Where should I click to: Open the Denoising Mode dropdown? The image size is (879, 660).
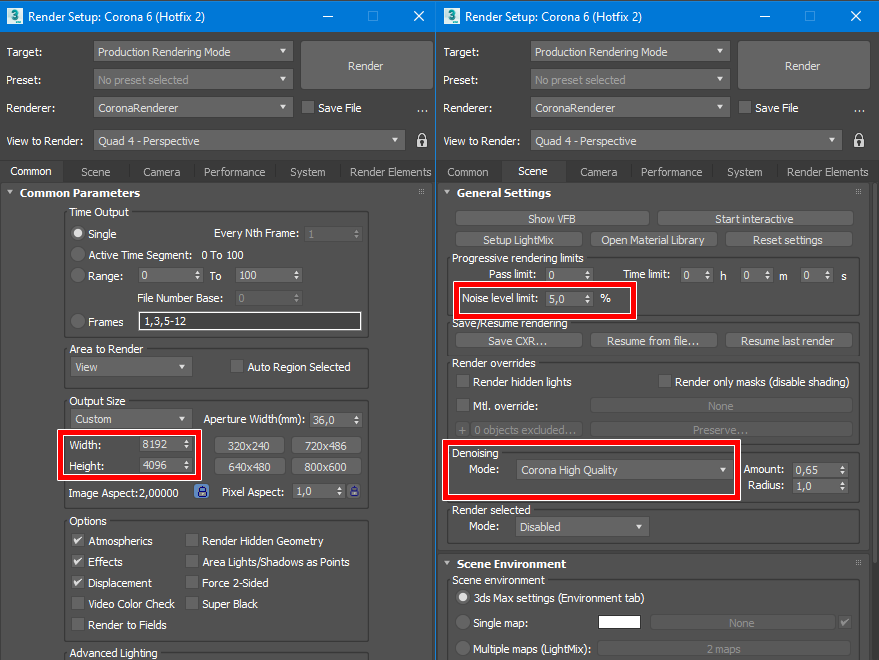pyautogui.click(x=624, y=470)
